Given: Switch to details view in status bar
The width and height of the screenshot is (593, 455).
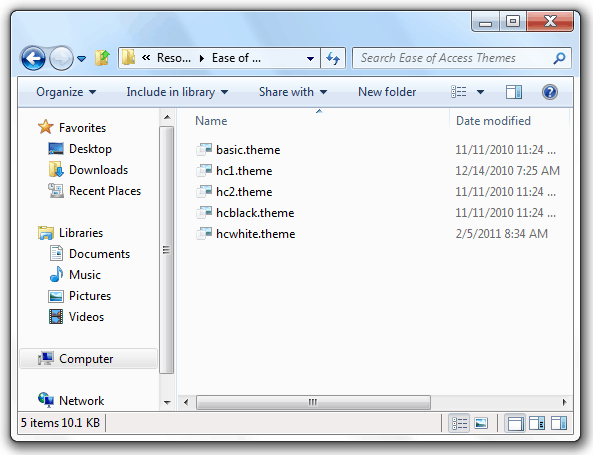Looking at the screenshot, I should (459, 423).
